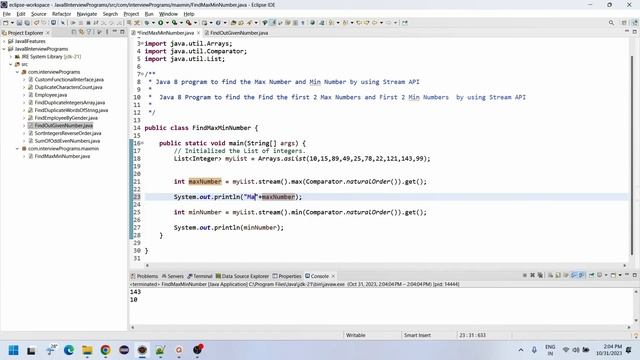
Task: Select Employee.java in Project Explorer
Action: (x=51, y=95)
